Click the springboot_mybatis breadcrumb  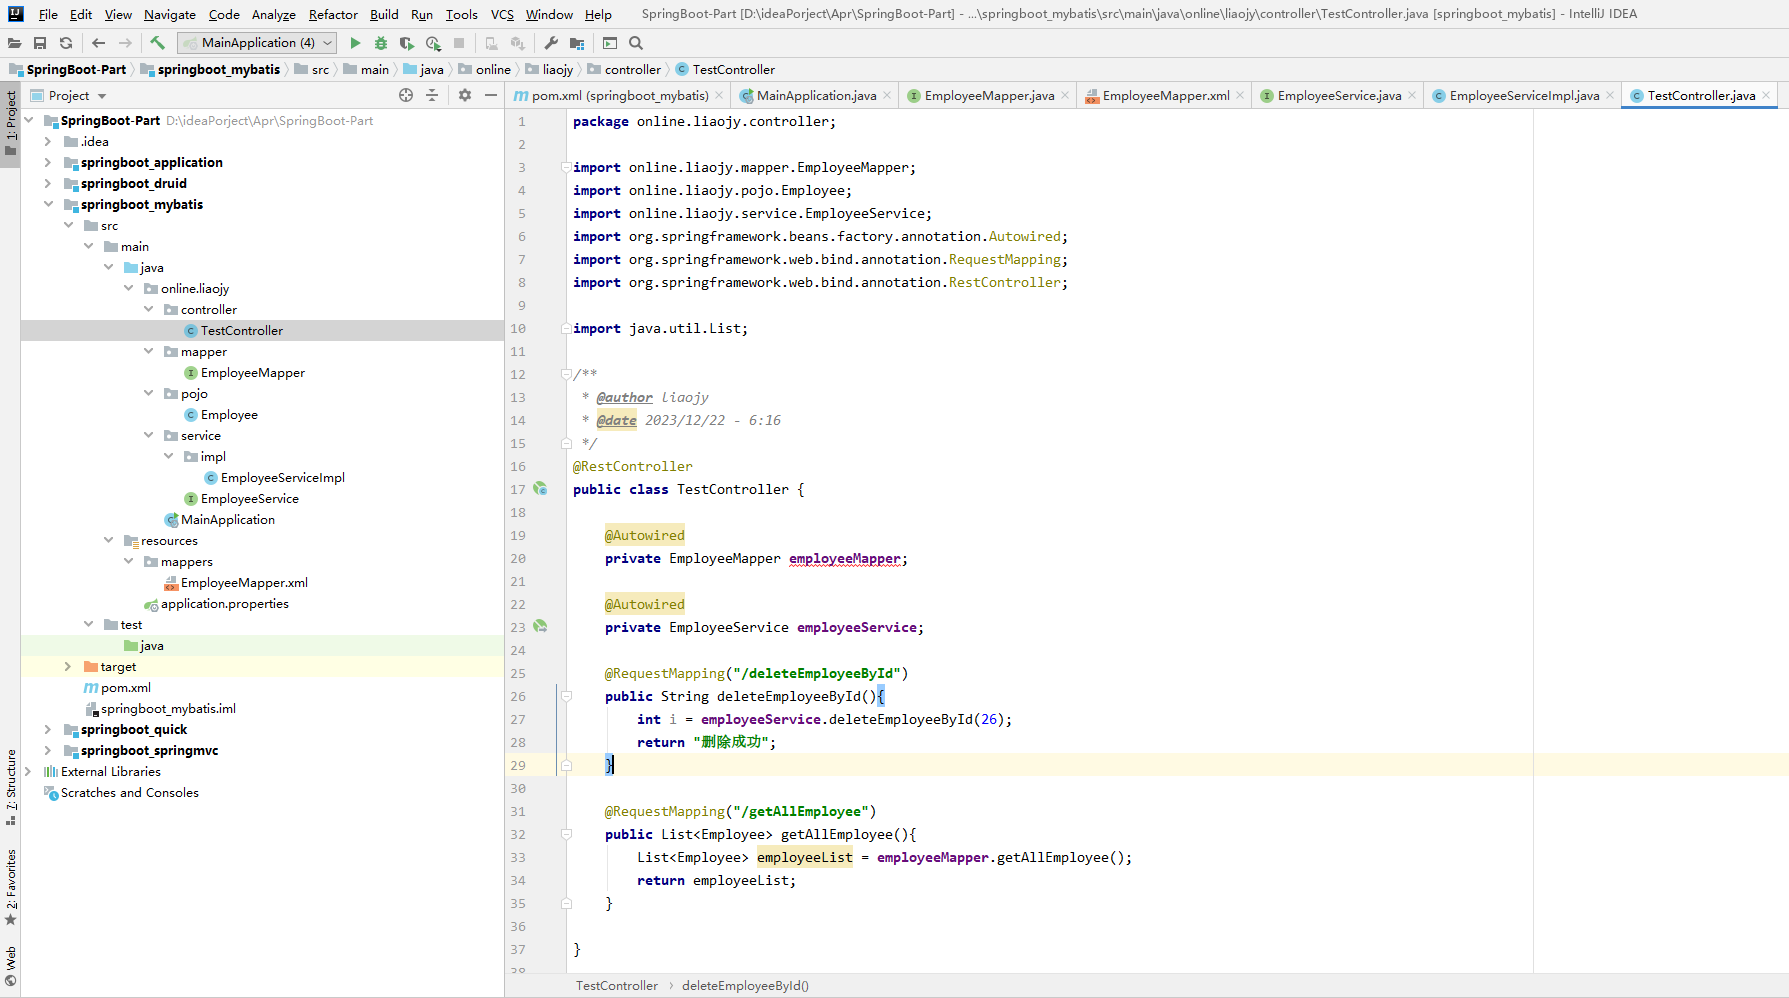click(218, 69)
